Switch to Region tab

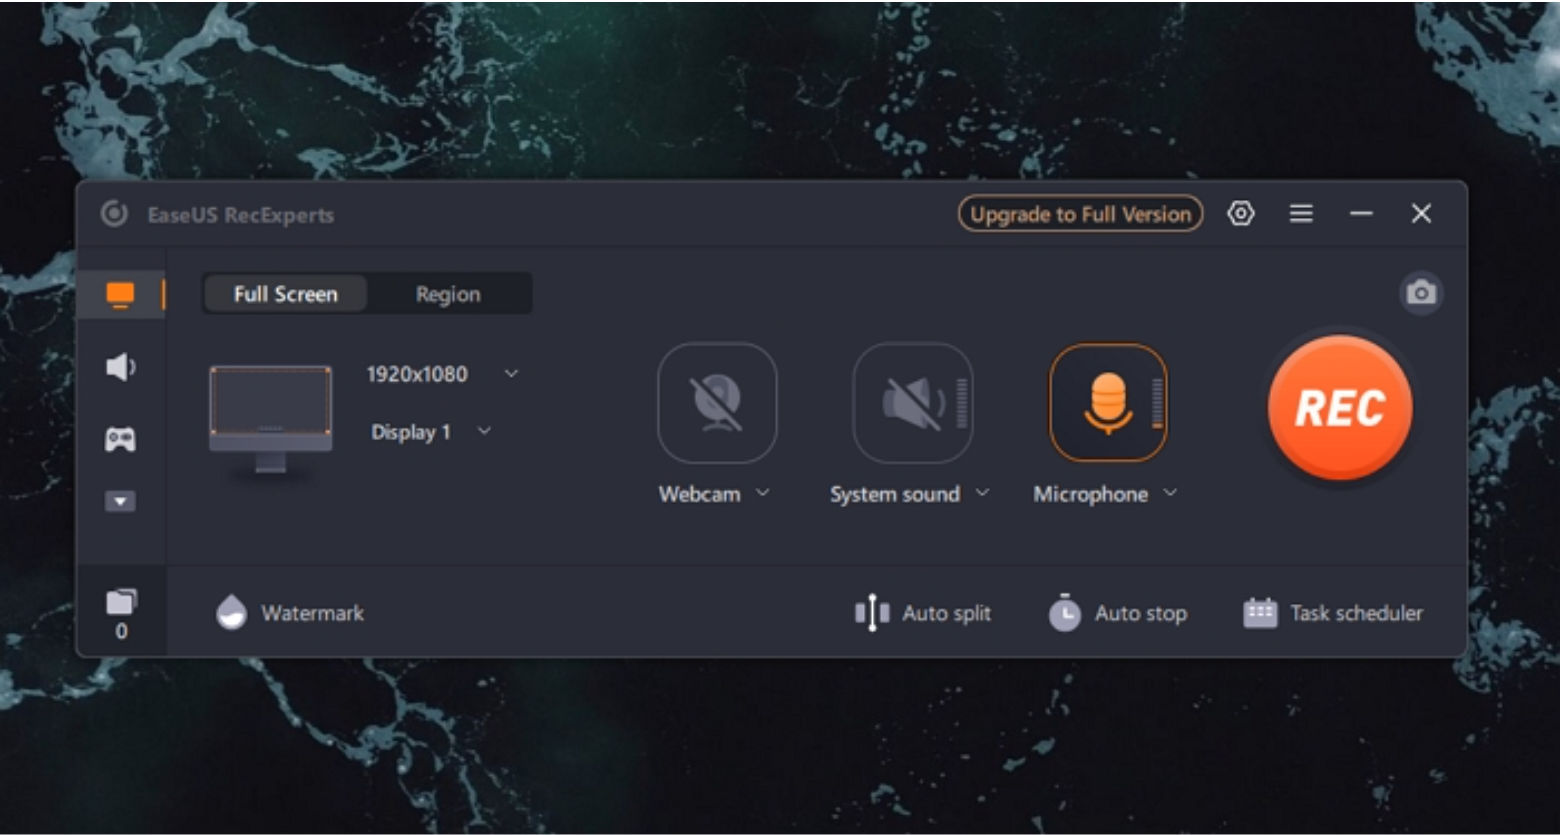pyautogui.click(x=448, y=294)
